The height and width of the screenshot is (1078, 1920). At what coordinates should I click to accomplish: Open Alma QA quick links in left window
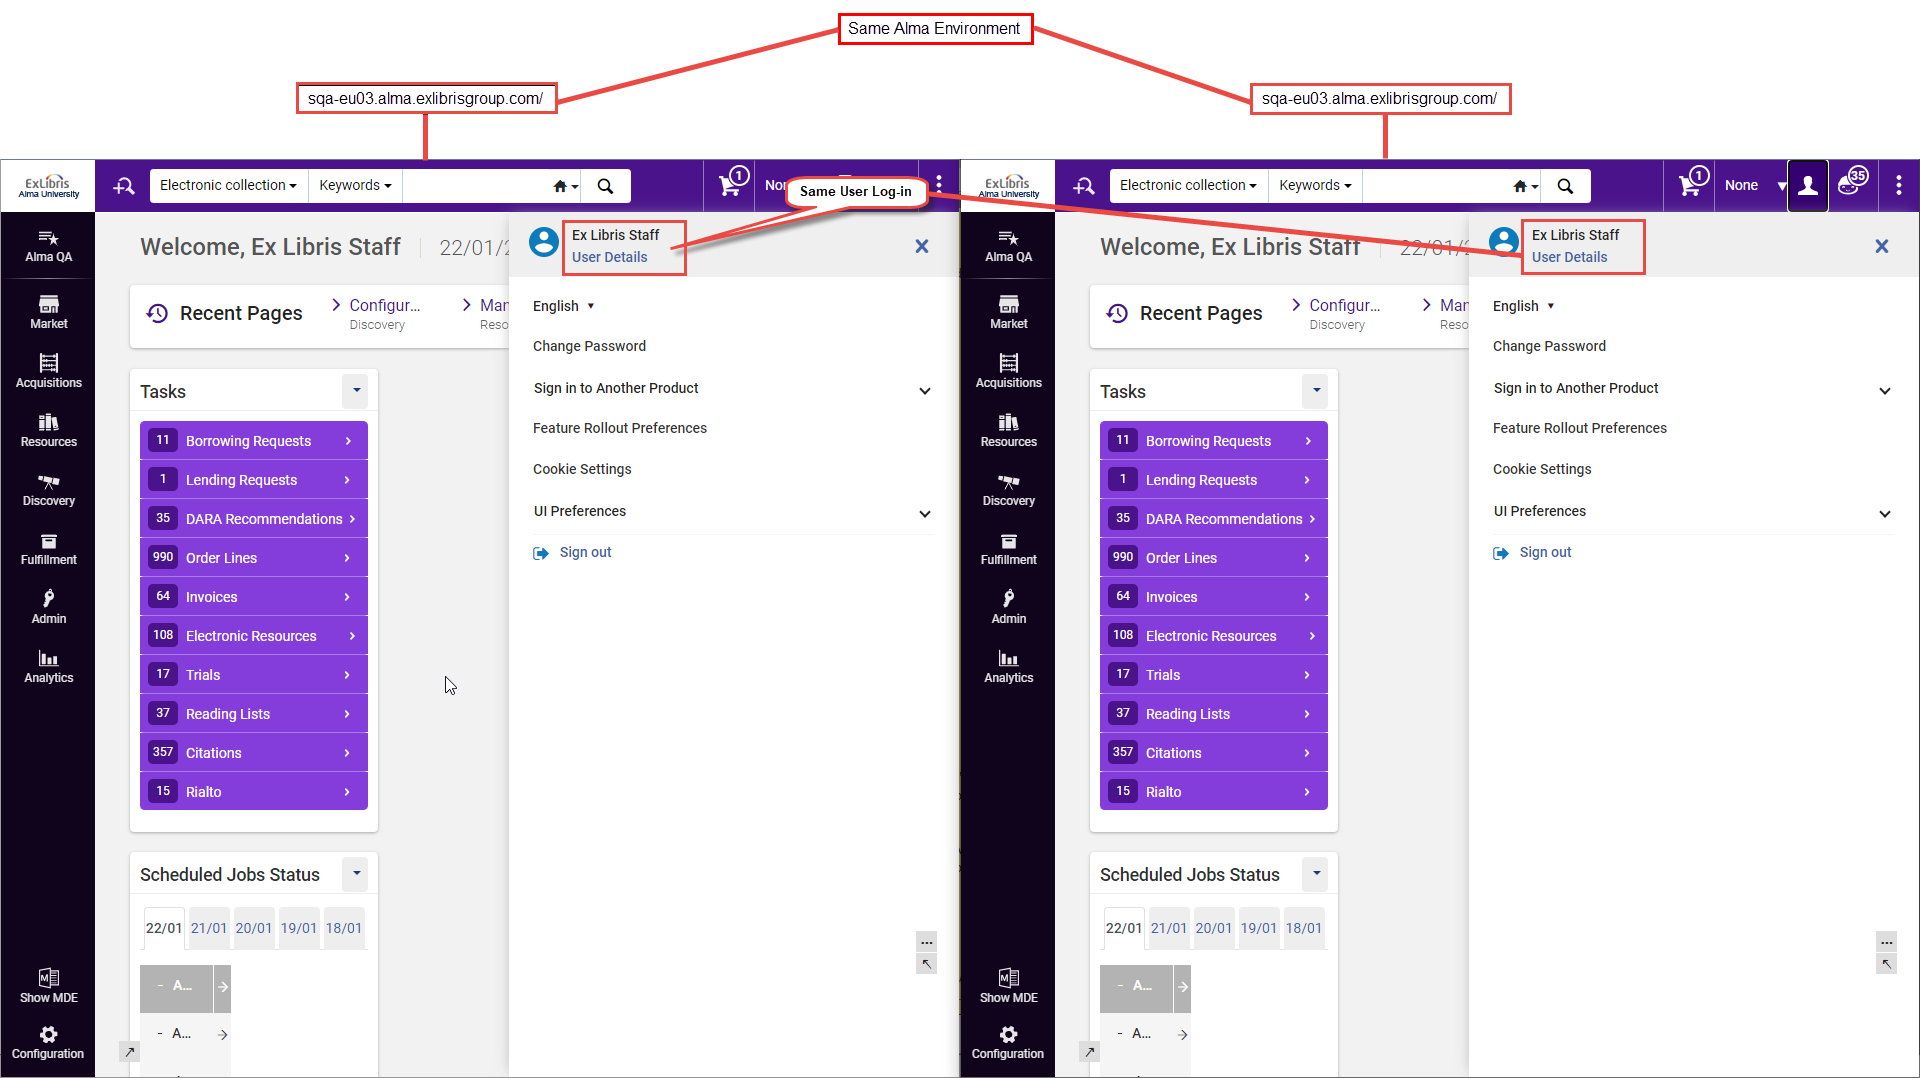pos(48,246)
